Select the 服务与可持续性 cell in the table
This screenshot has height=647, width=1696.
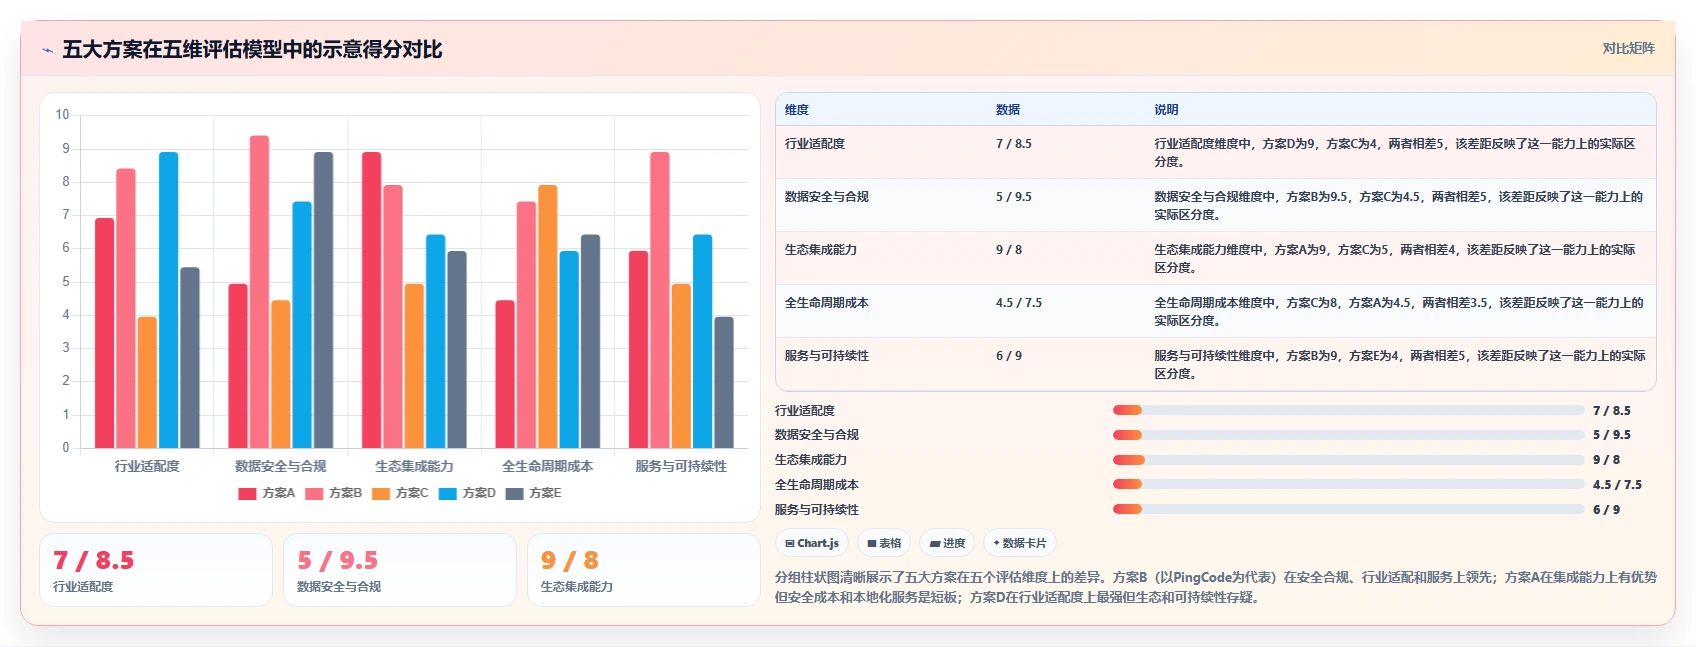click(827, 356)
